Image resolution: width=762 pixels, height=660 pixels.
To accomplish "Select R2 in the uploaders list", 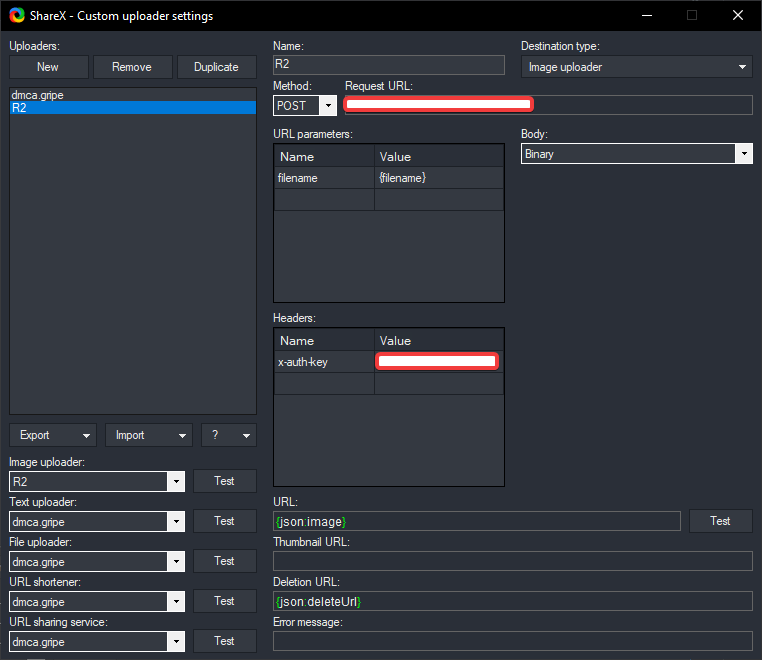I will pos(133,107).
